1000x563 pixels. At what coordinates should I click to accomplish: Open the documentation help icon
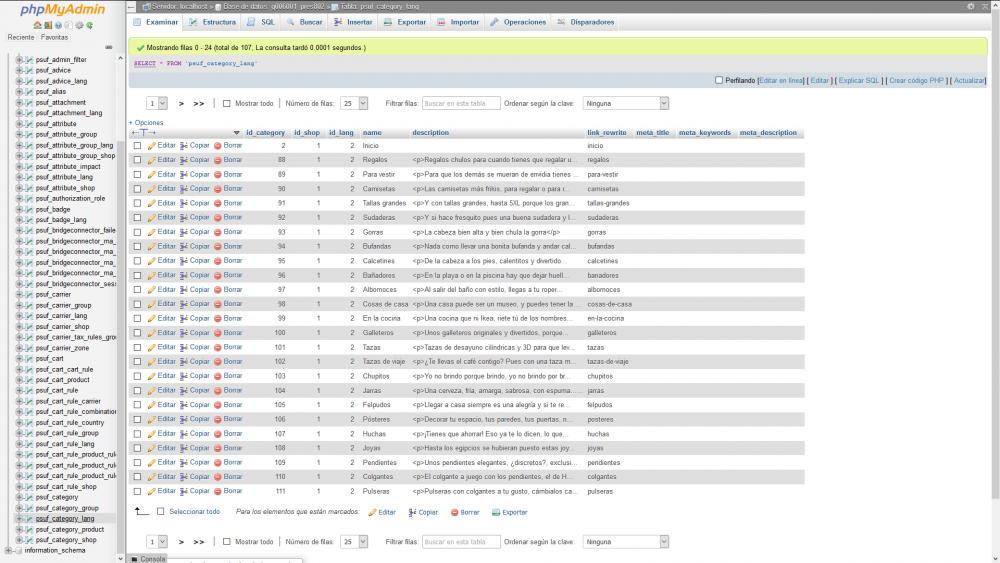(58, 26)
